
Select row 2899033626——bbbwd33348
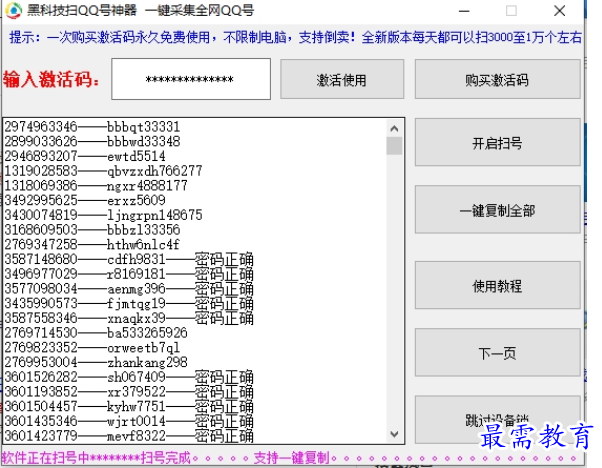[92, 141]
